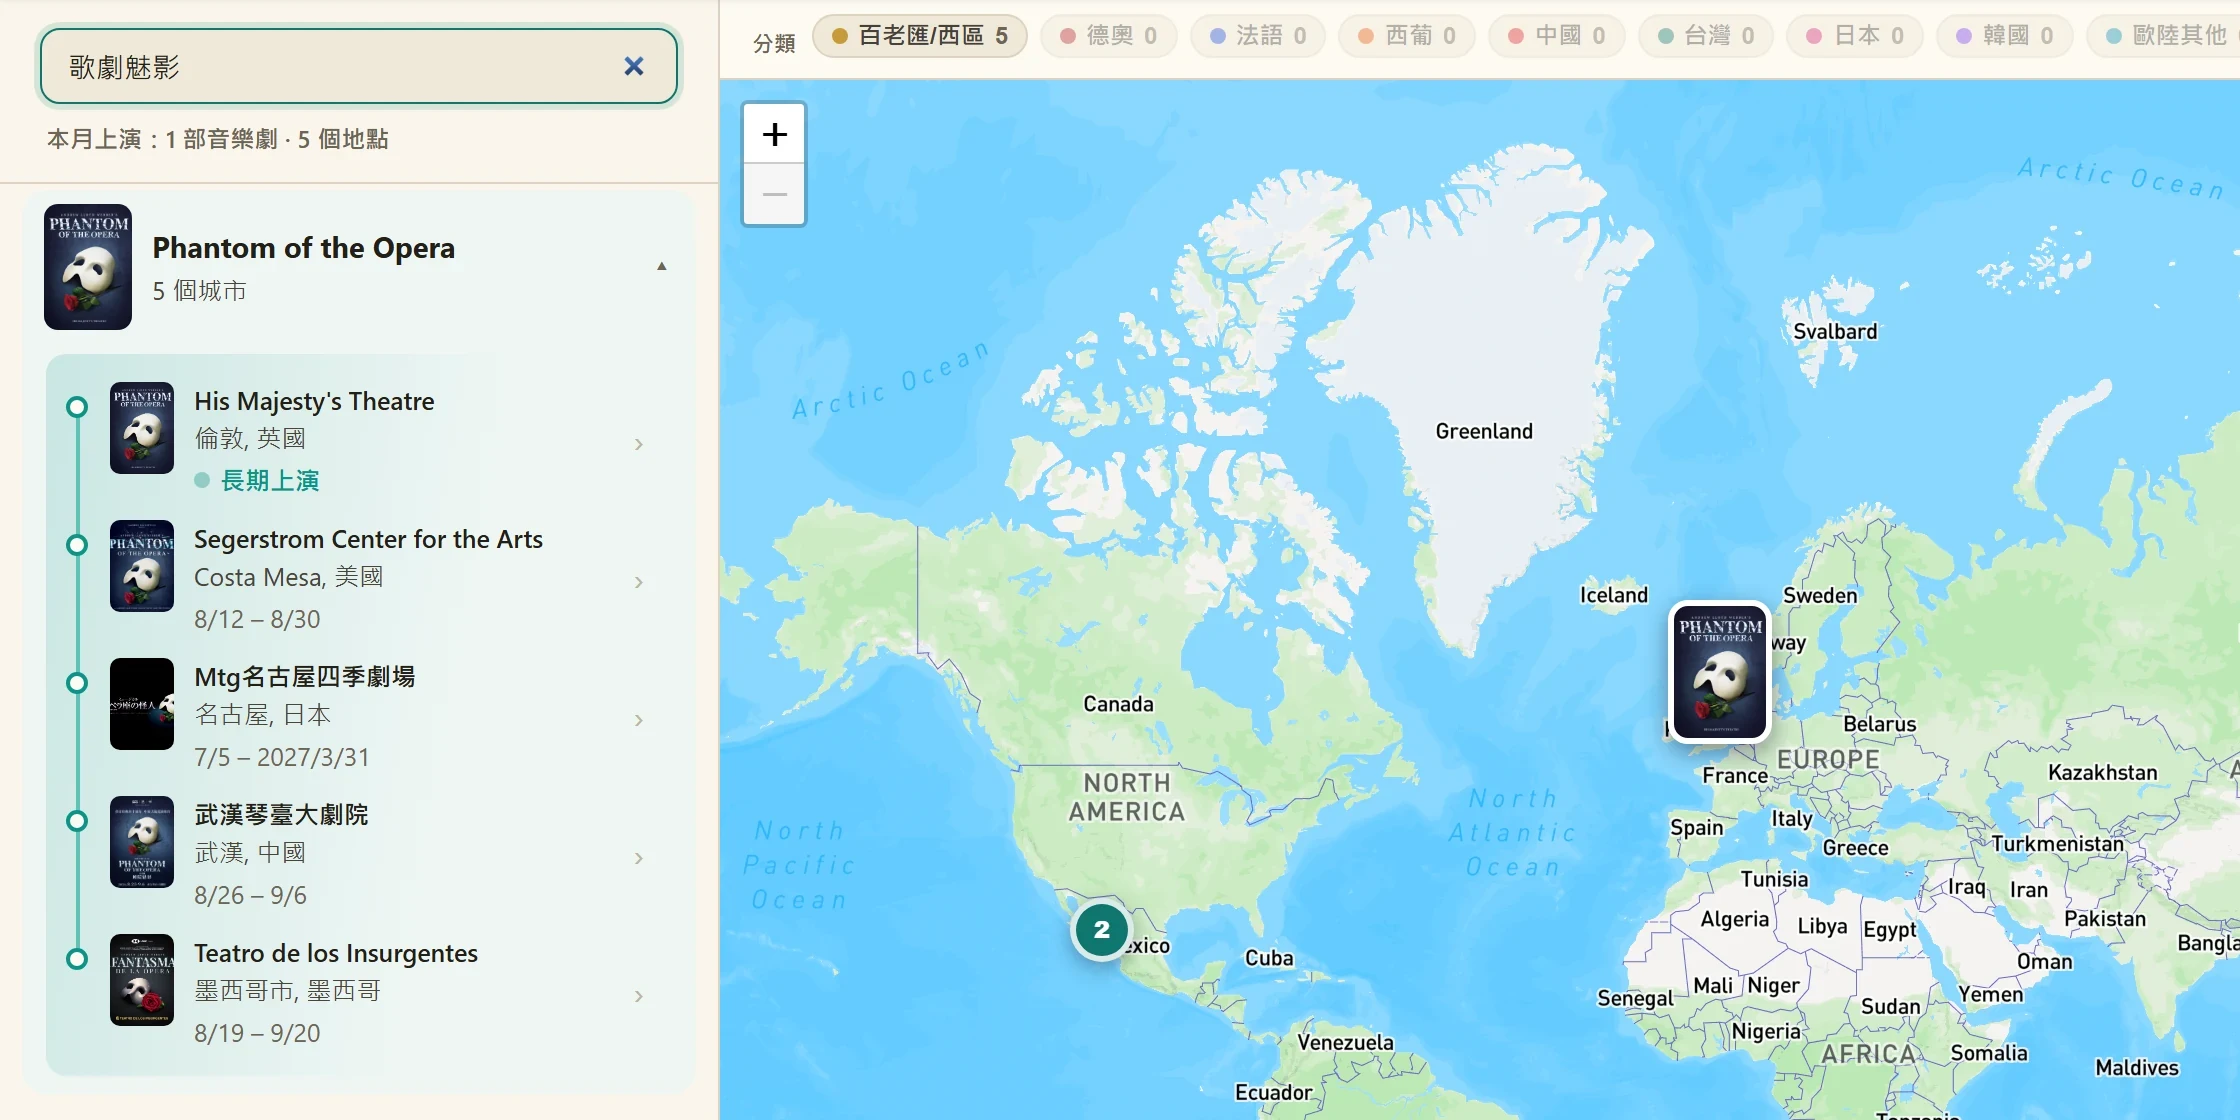Open the Segerstrom Center for the Arts title

368,539
